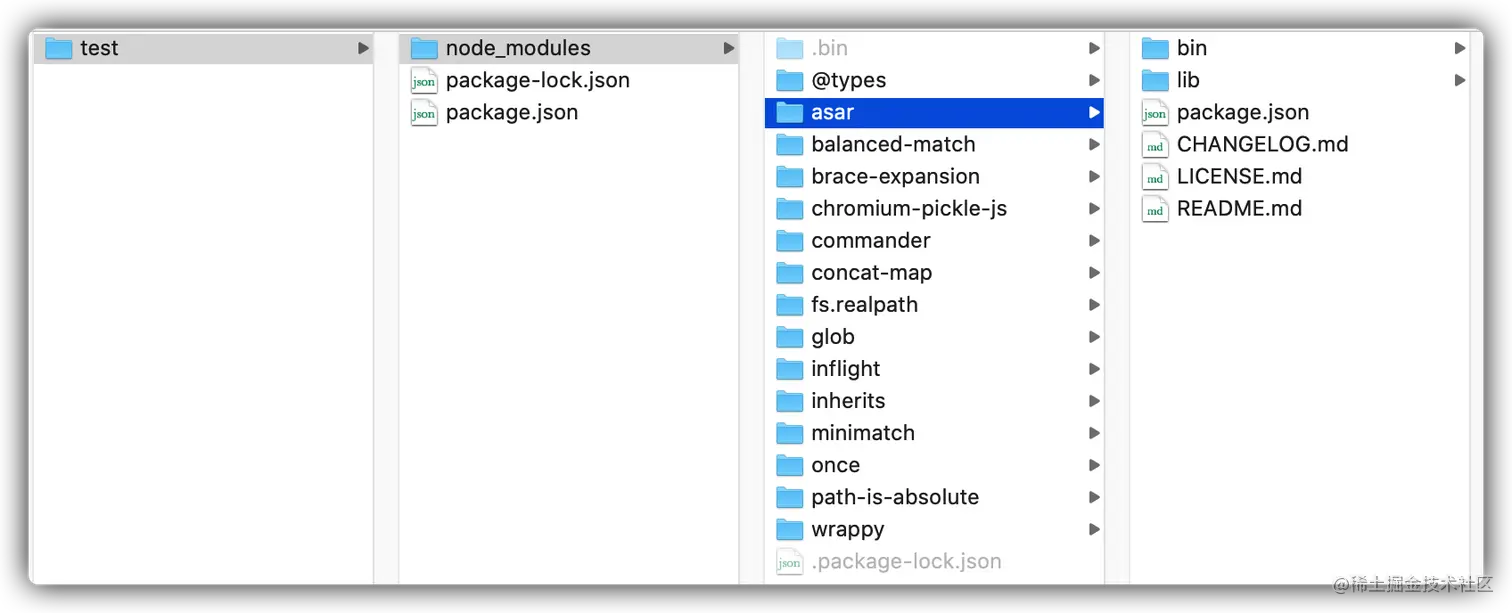The image size is (1512, 613).
Task: Click the commander folder icon
Action: [790, 240]
